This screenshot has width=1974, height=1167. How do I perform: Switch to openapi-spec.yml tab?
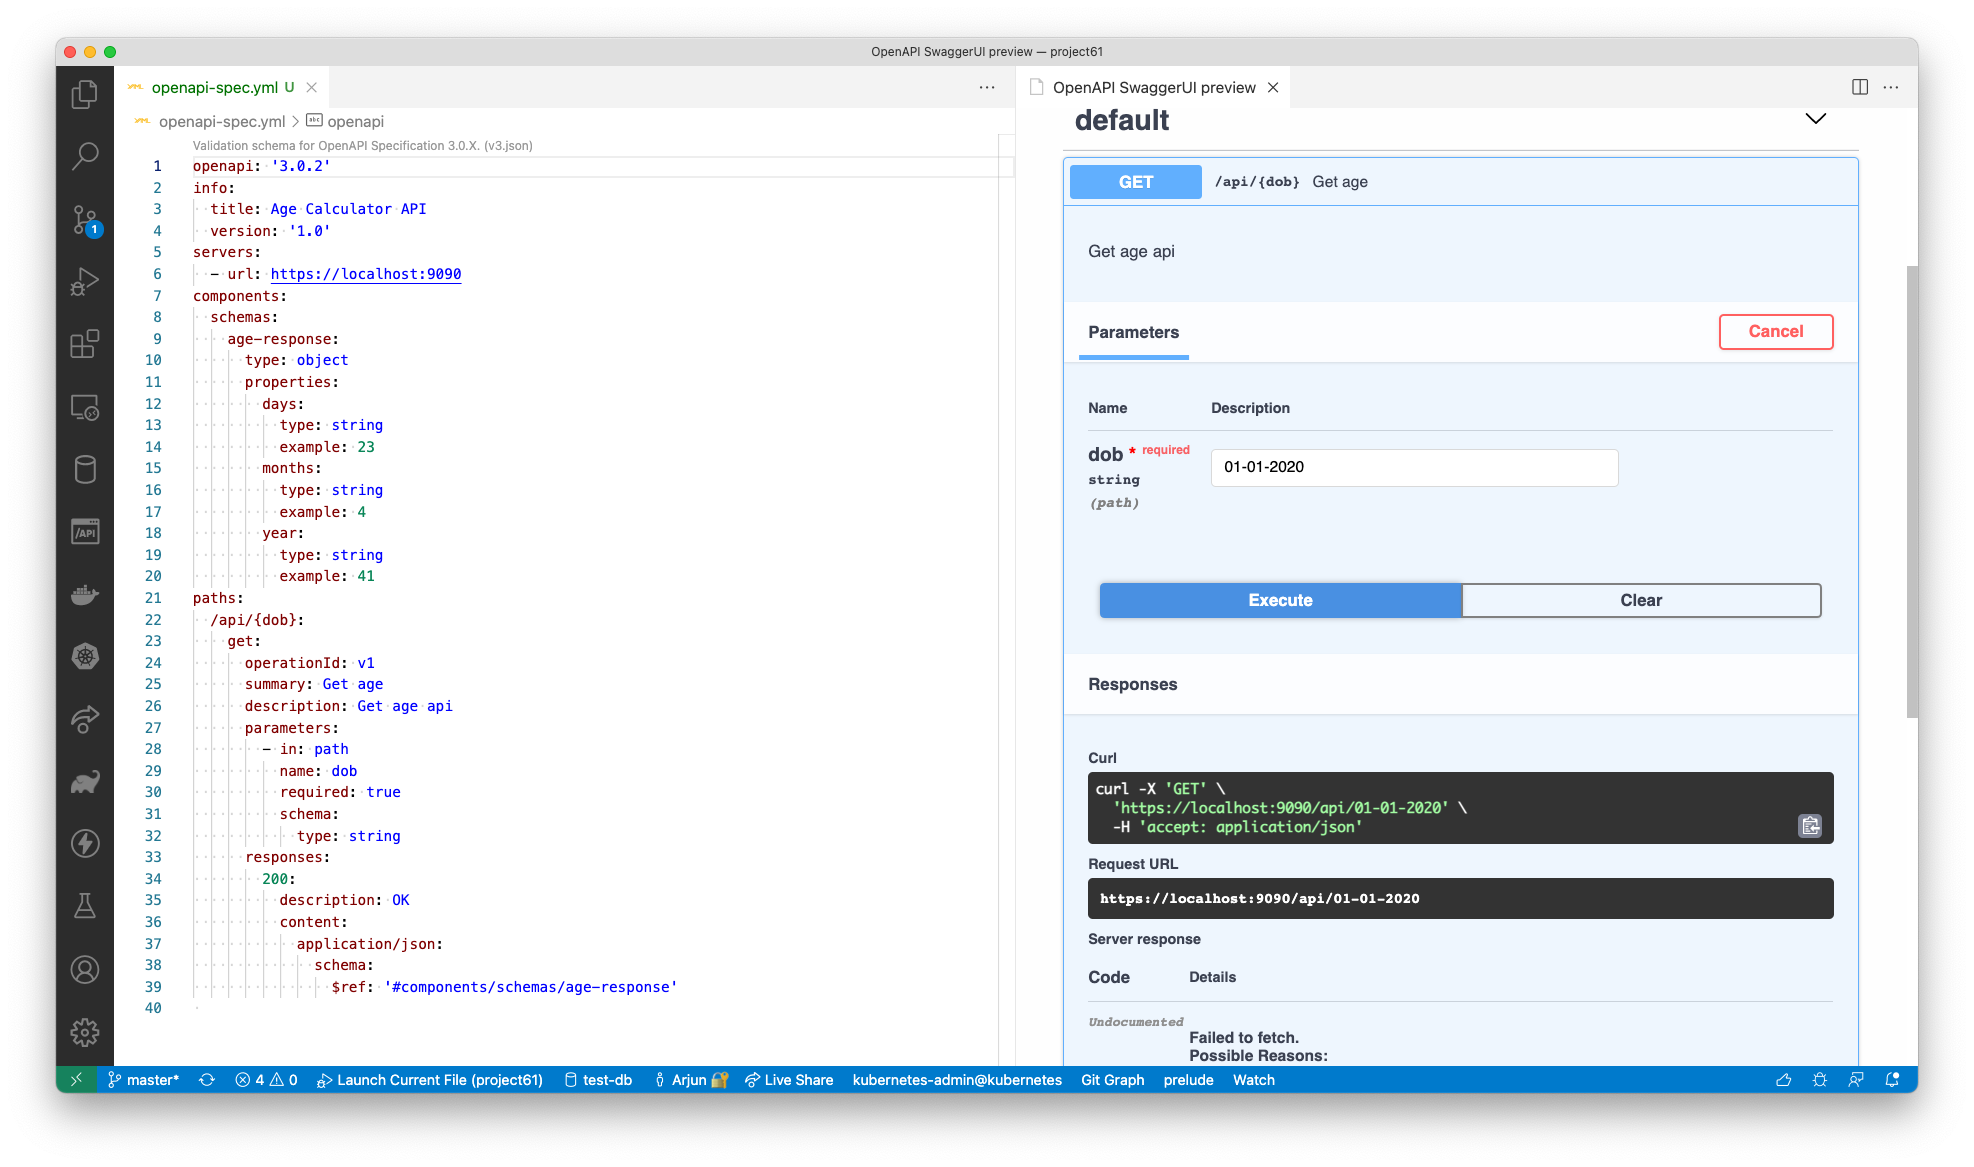[214, 87]
